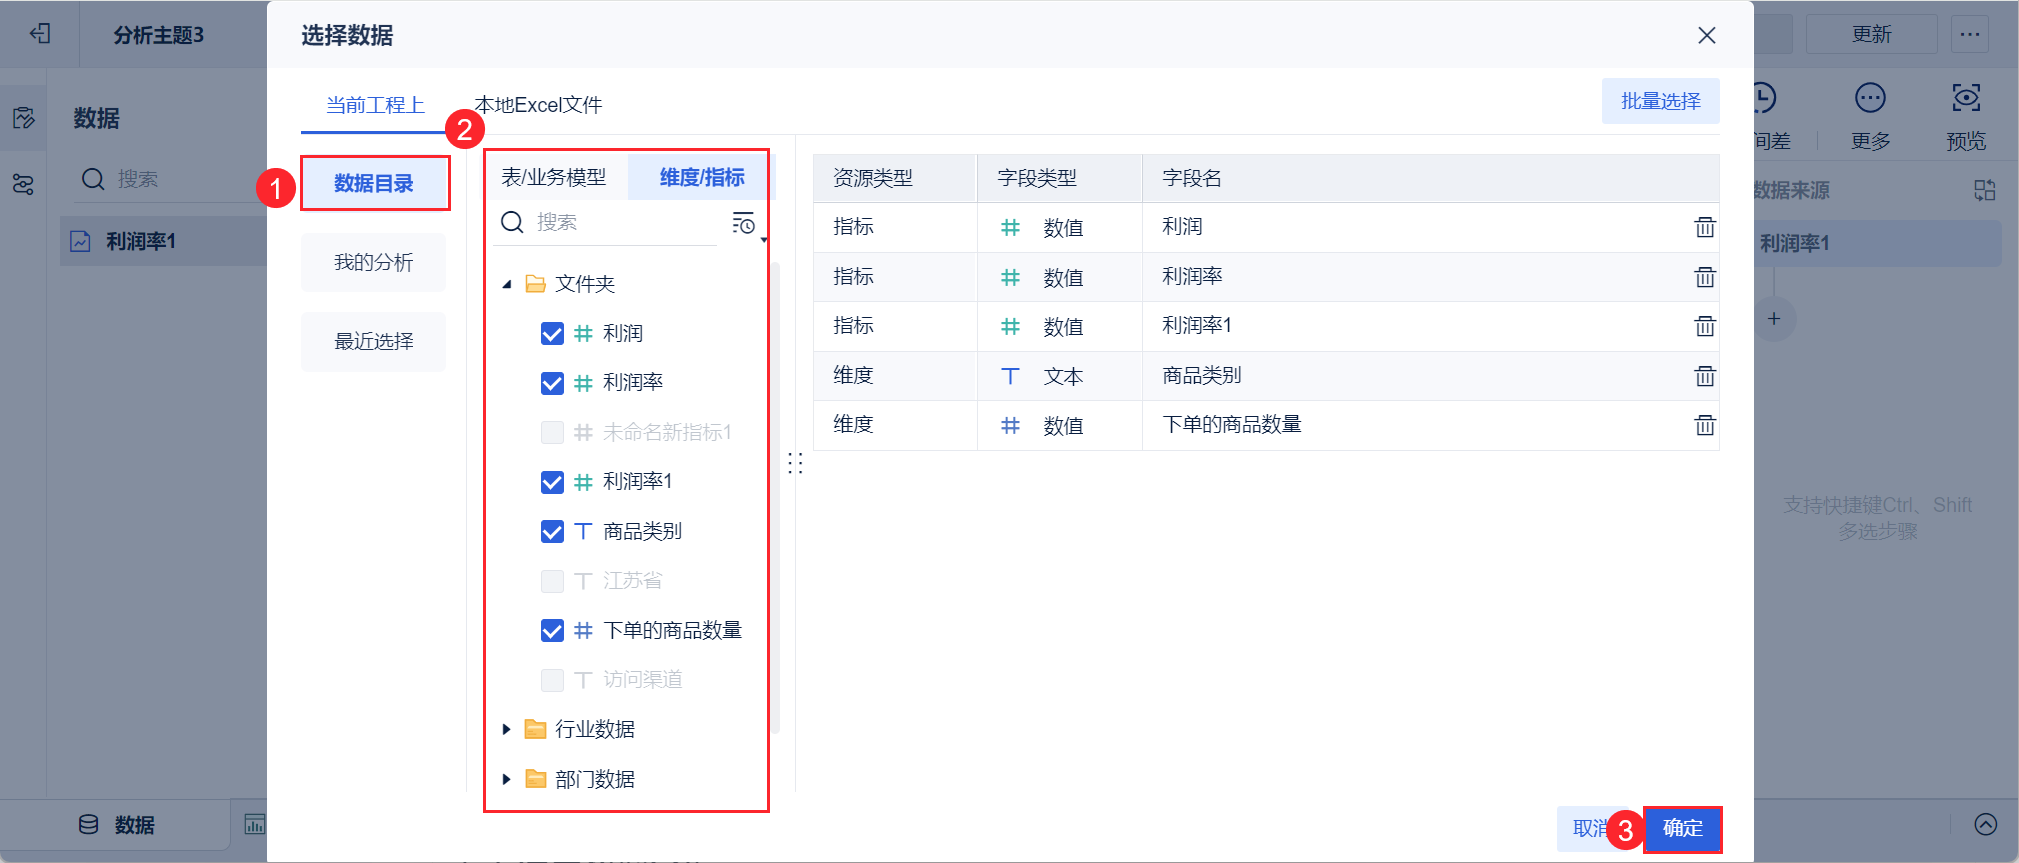Click the magnifier icon in the dialog's tree search
The image size is (2019, 863).
pyautogui.click(x=512, y=222)
